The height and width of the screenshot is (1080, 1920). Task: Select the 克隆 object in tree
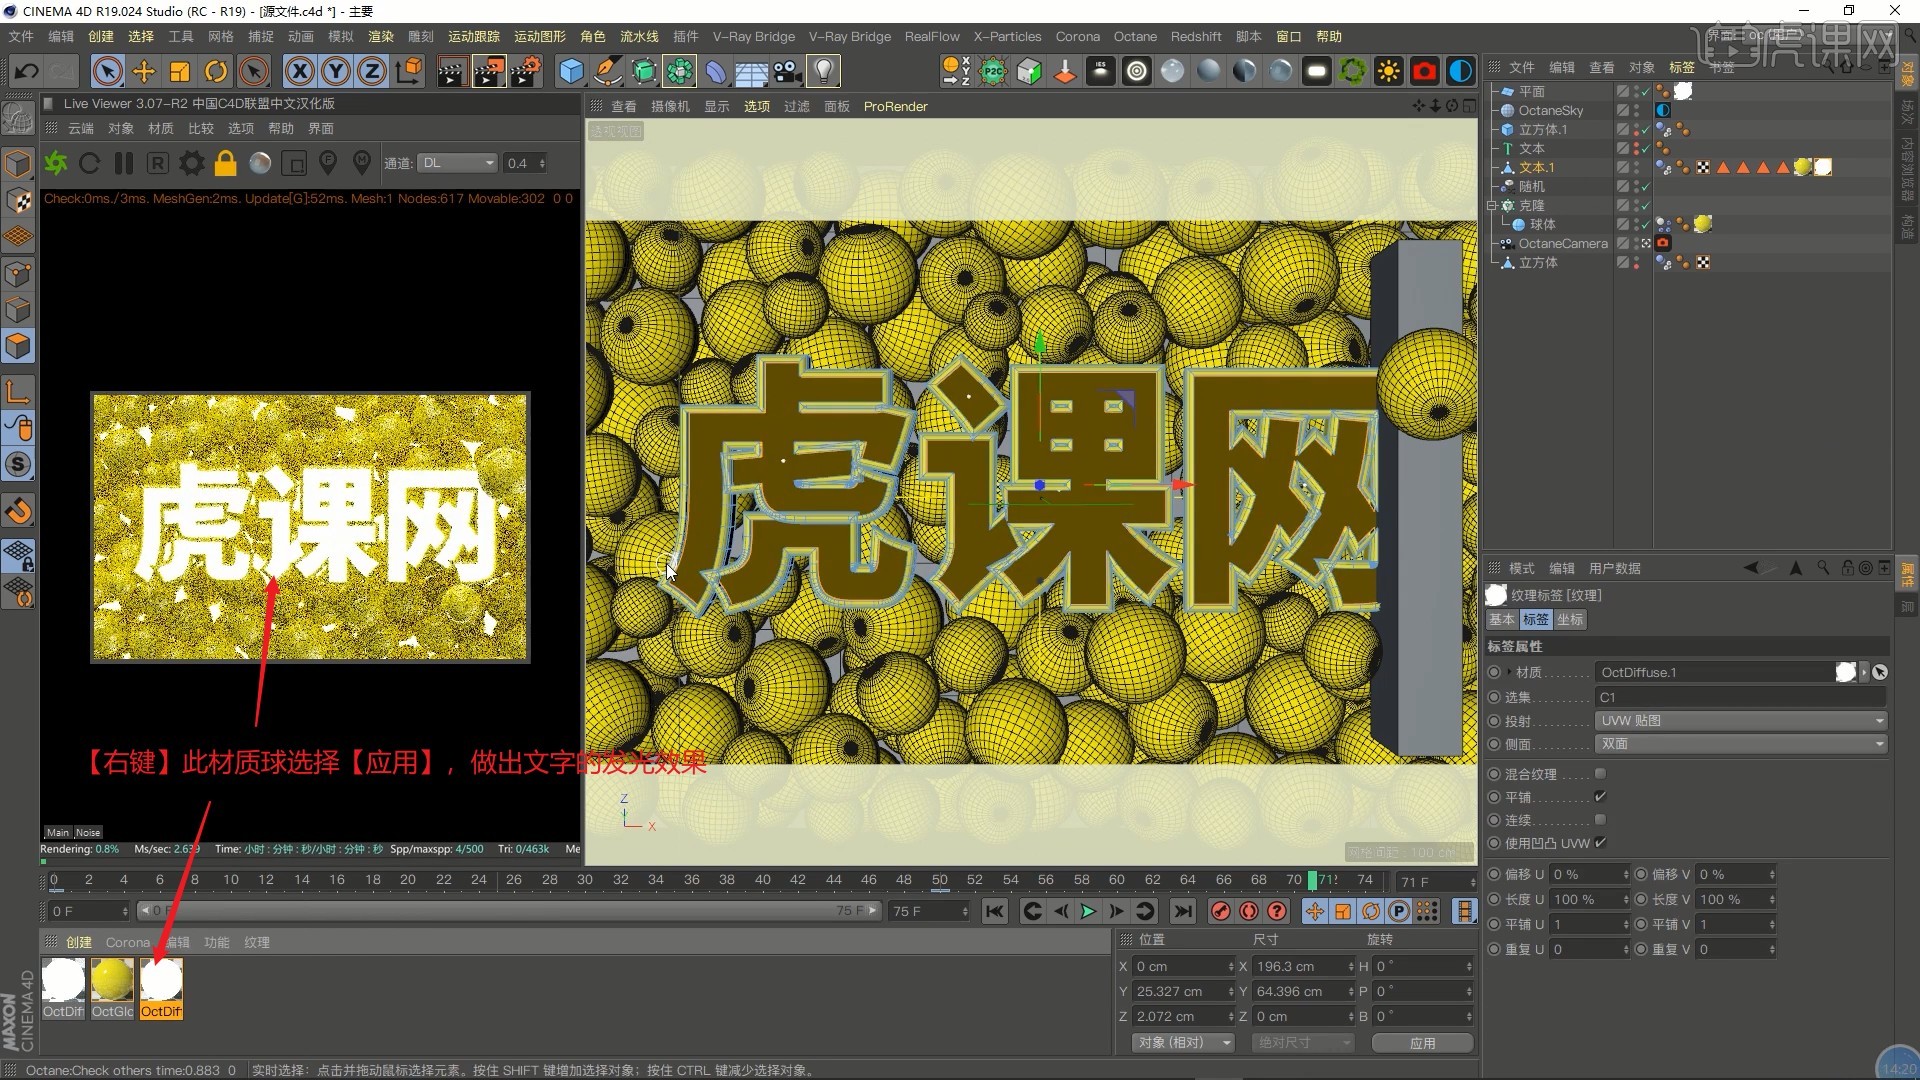pyautogui.click(x=1531, y=205)
